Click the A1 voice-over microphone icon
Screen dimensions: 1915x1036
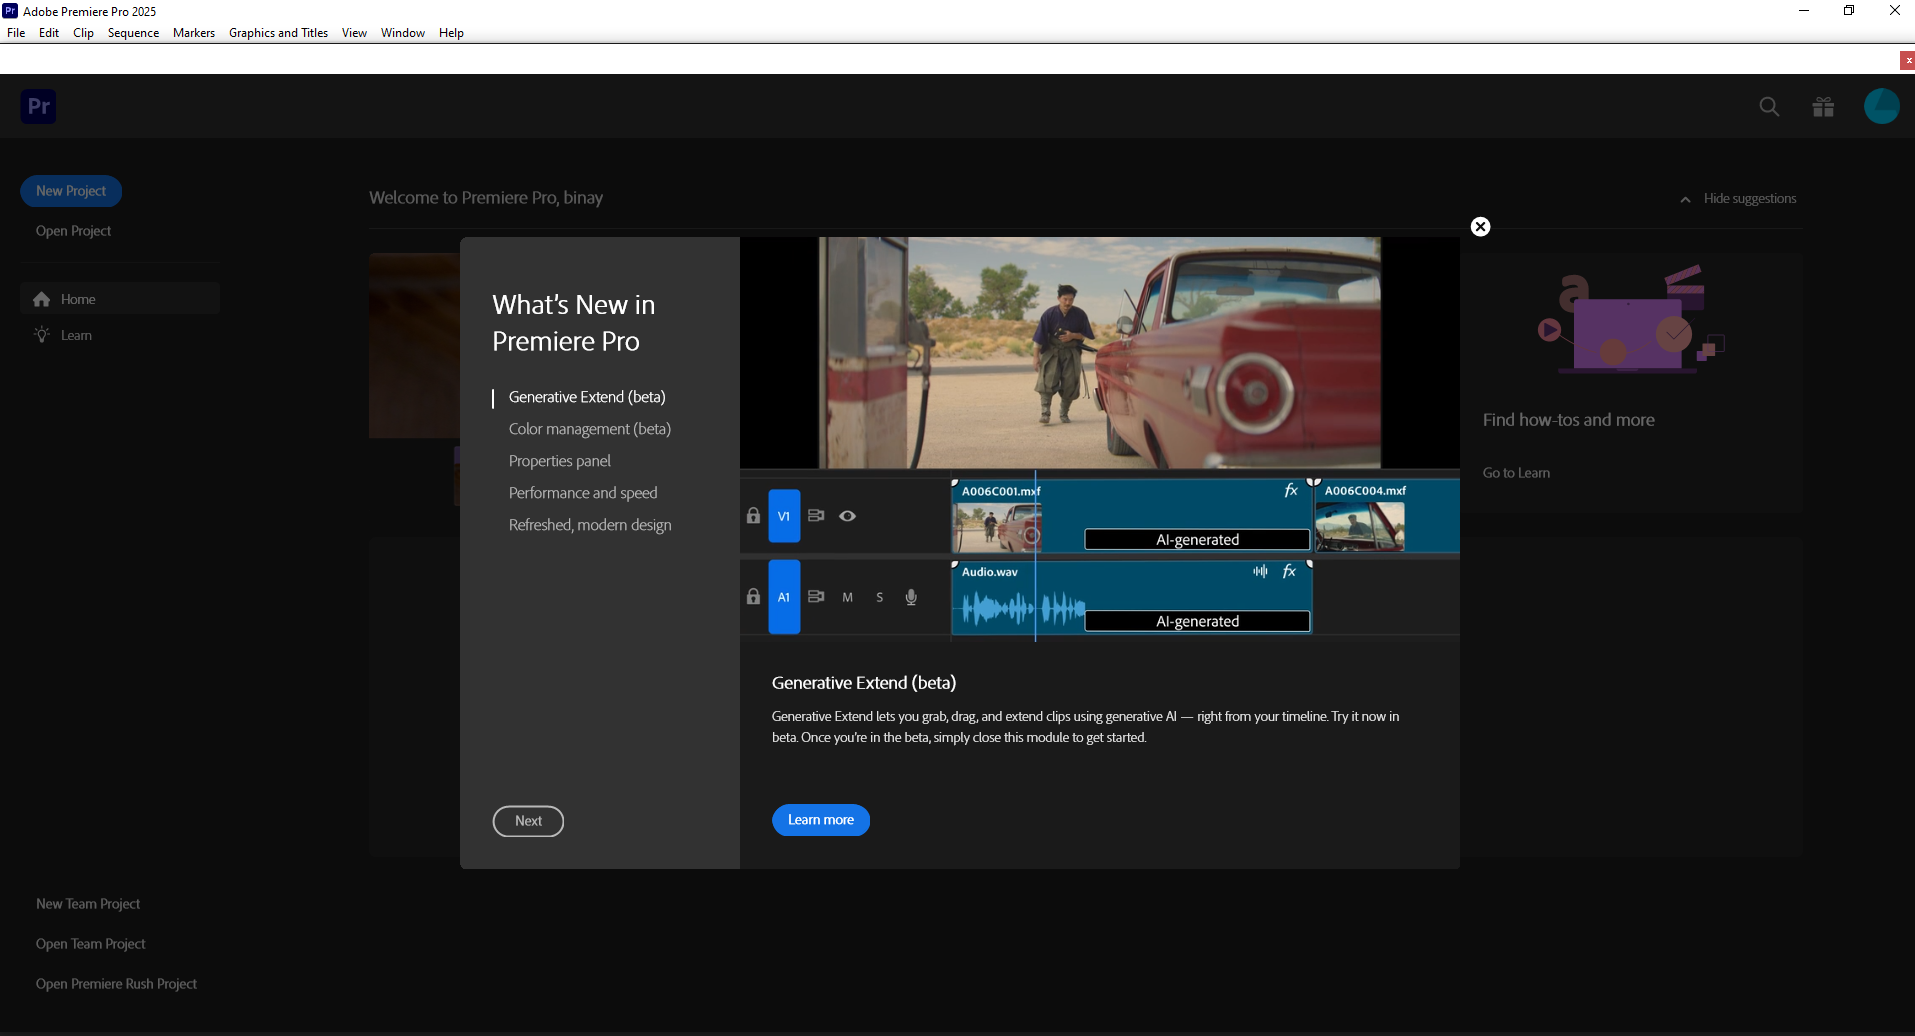[911, 597]
